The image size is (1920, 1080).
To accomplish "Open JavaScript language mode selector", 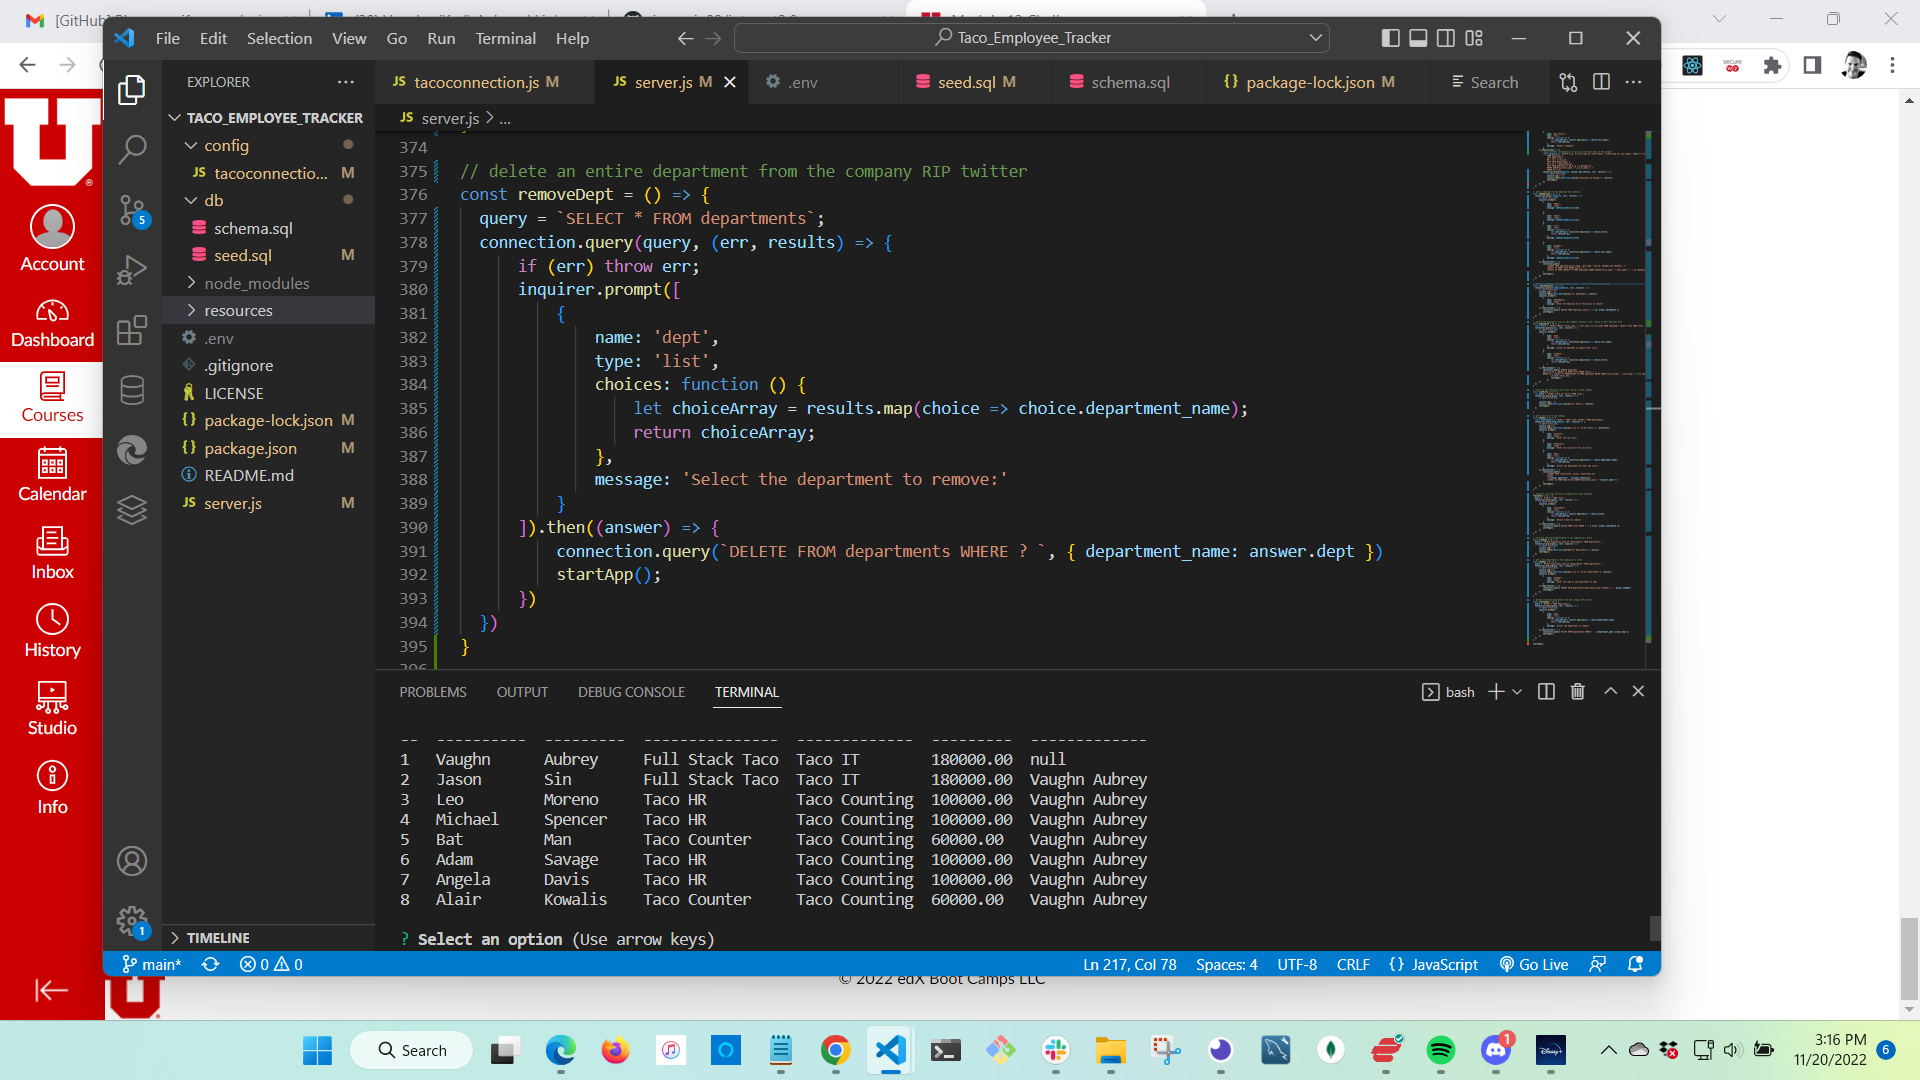I will pos(1433,964).
